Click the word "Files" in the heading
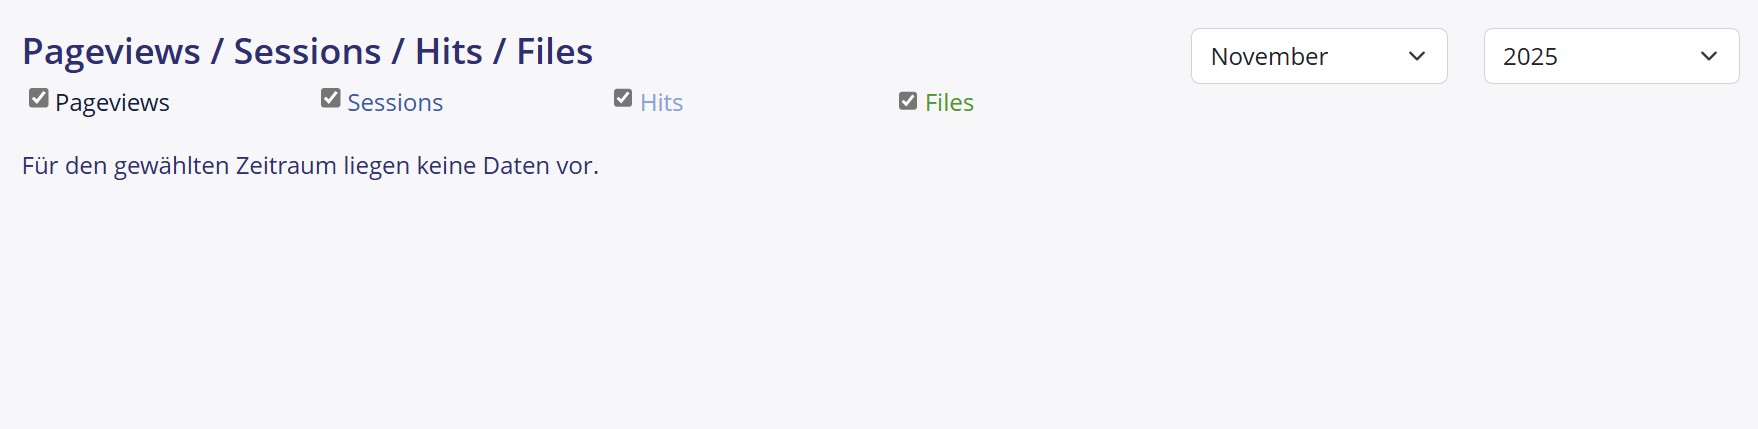The height and width of the screenshot is (429, 1758). (x=554, y=52)
